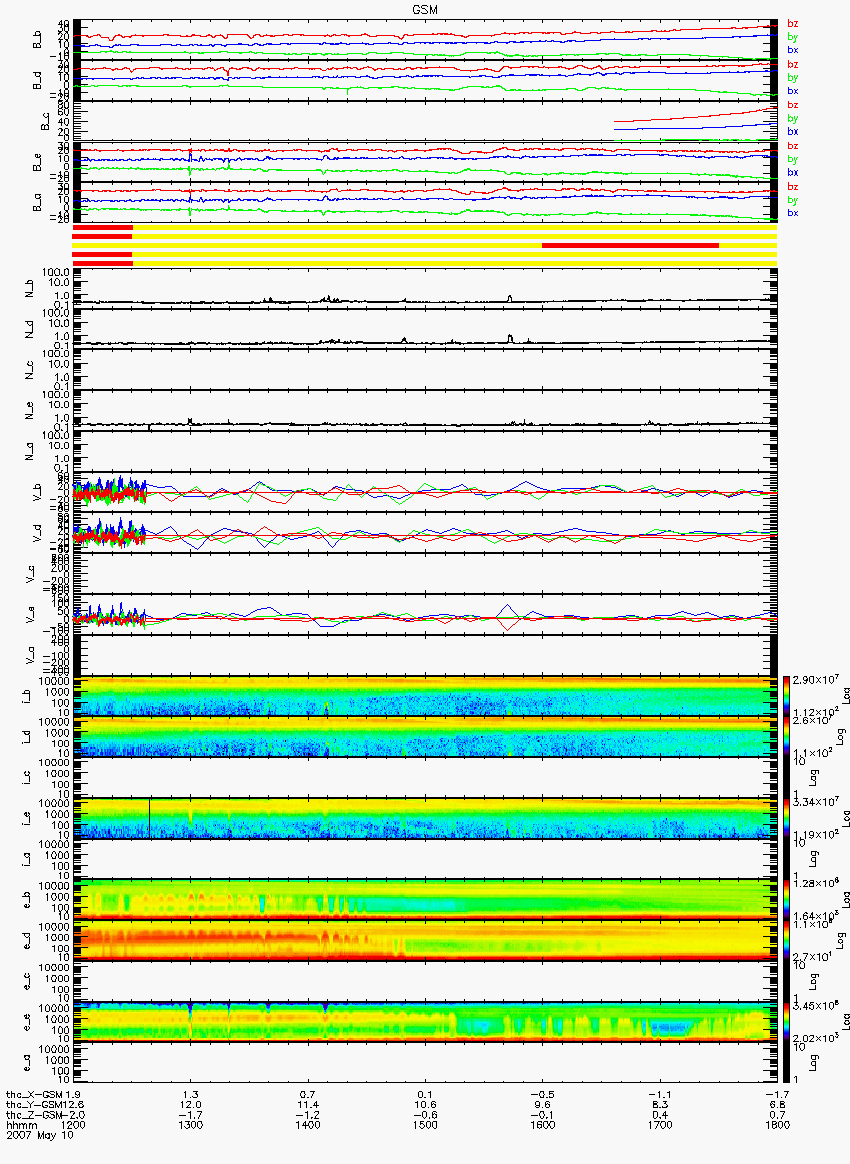Image resolution: width=850 pixels, height=1164 pixels.
Task: Click the 1700 time tick label
Action: coord(660,1125)
